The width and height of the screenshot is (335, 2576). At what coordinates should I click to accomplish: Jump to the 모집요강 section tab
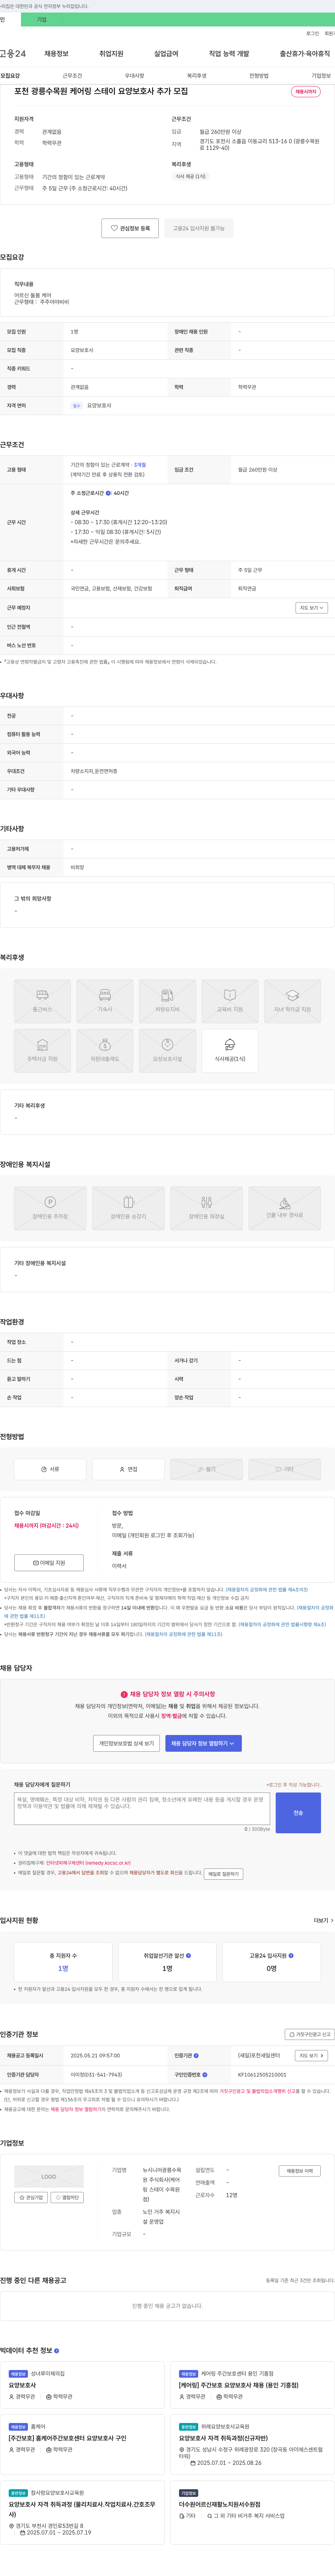click(x=10, y=76)
